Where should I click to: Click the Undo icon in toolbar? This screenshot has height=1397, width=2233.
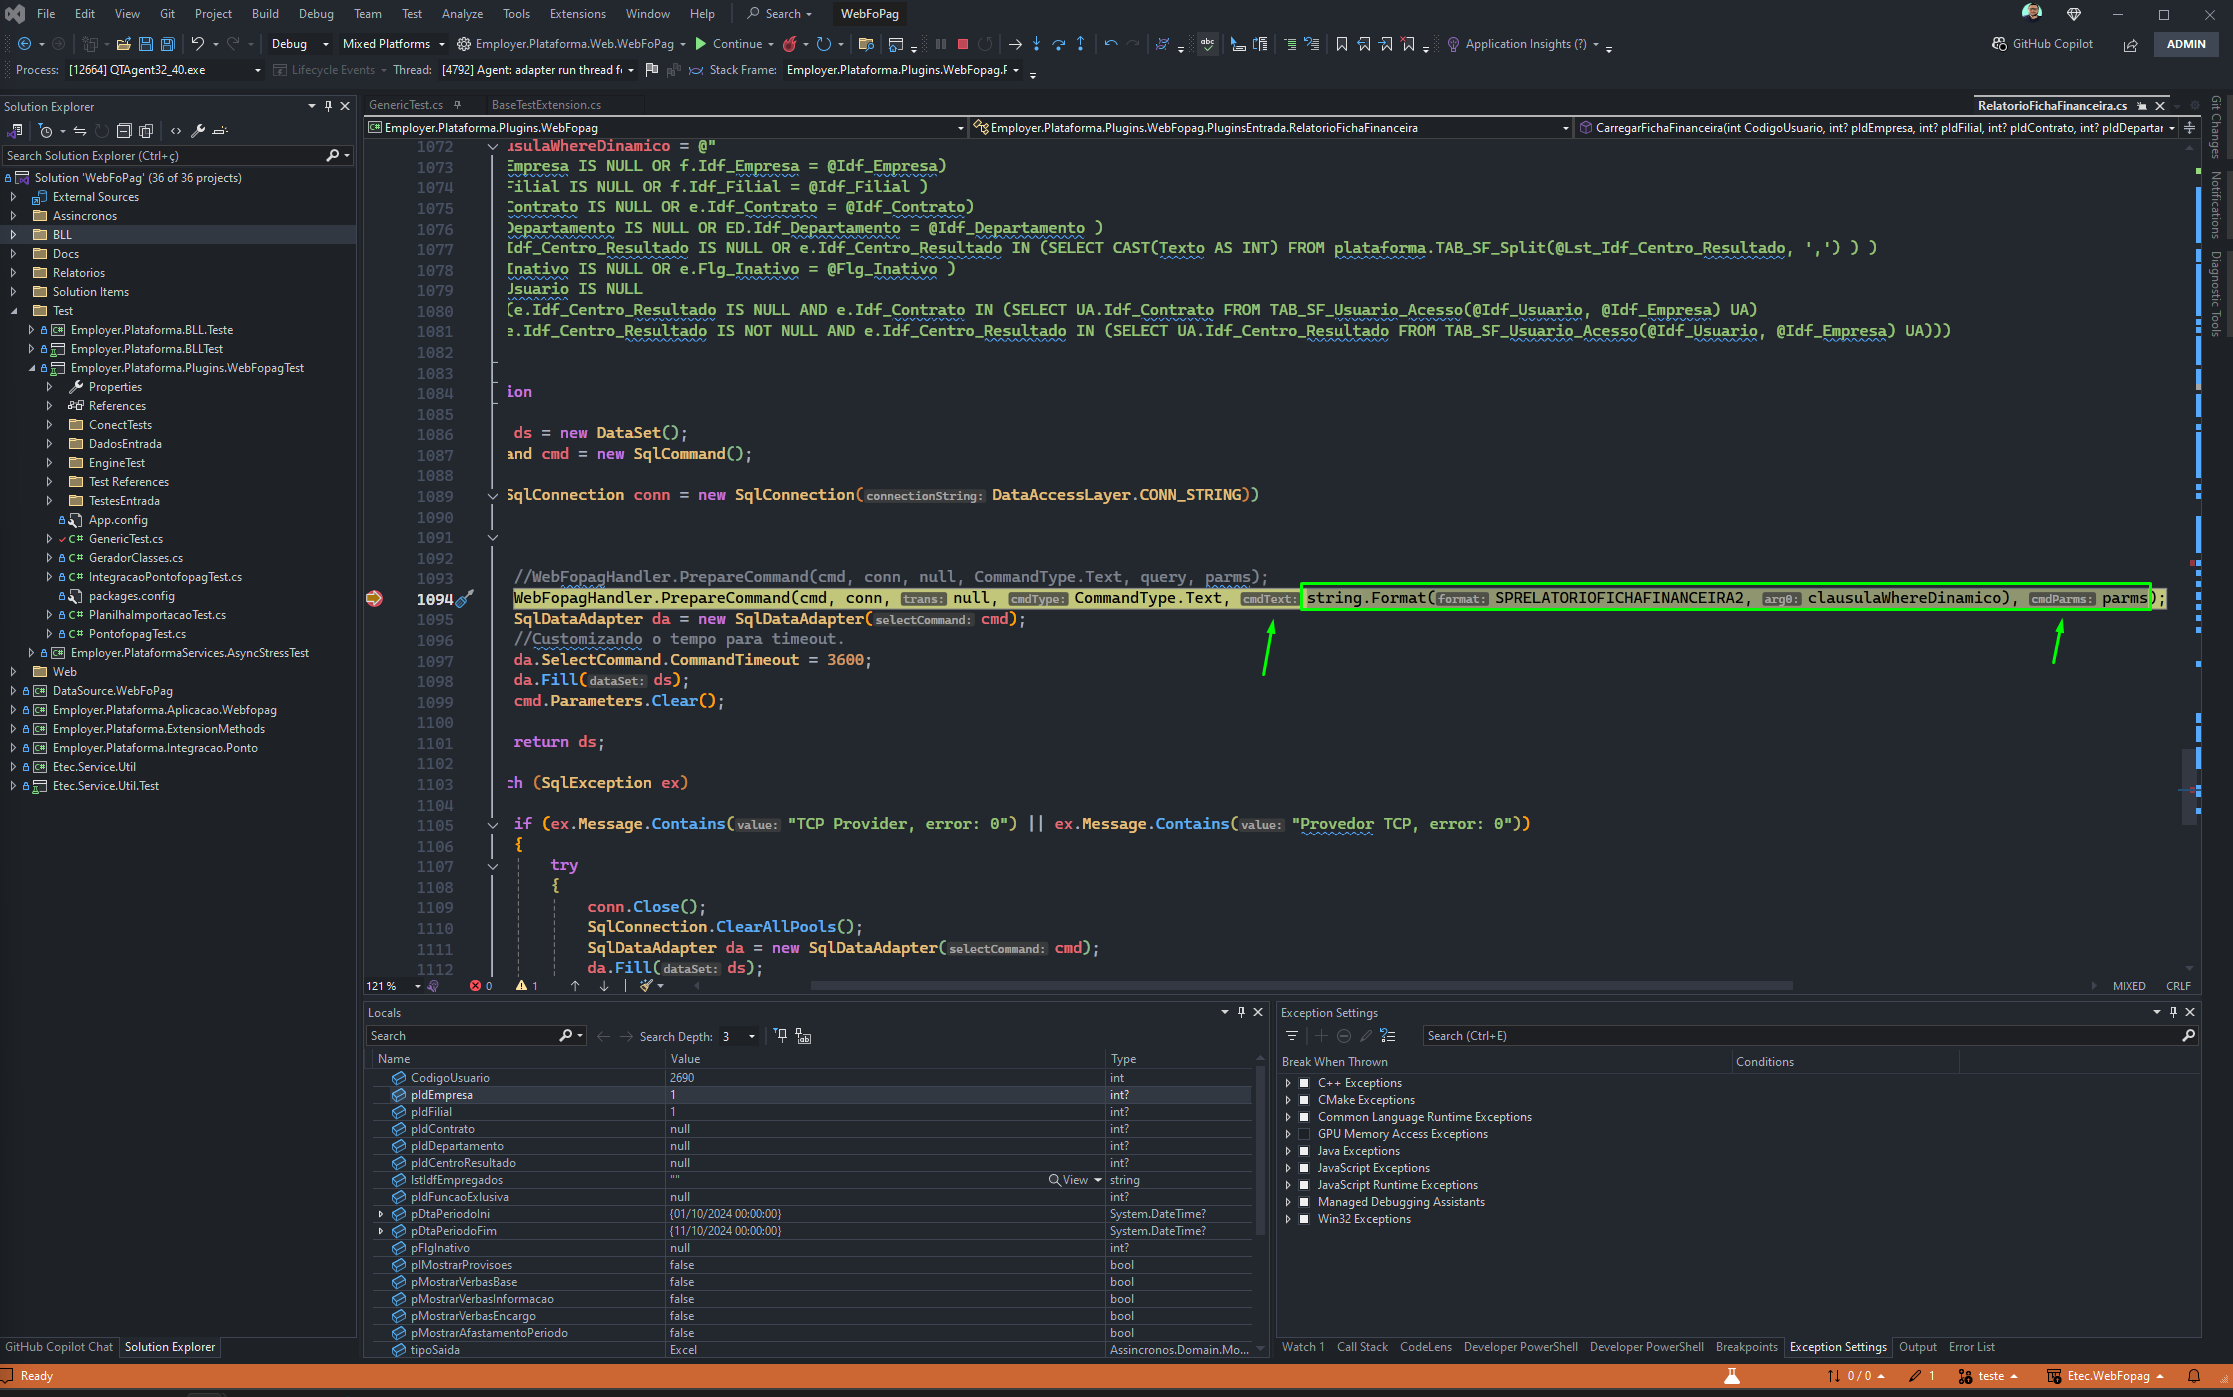(x=198, y=44)
